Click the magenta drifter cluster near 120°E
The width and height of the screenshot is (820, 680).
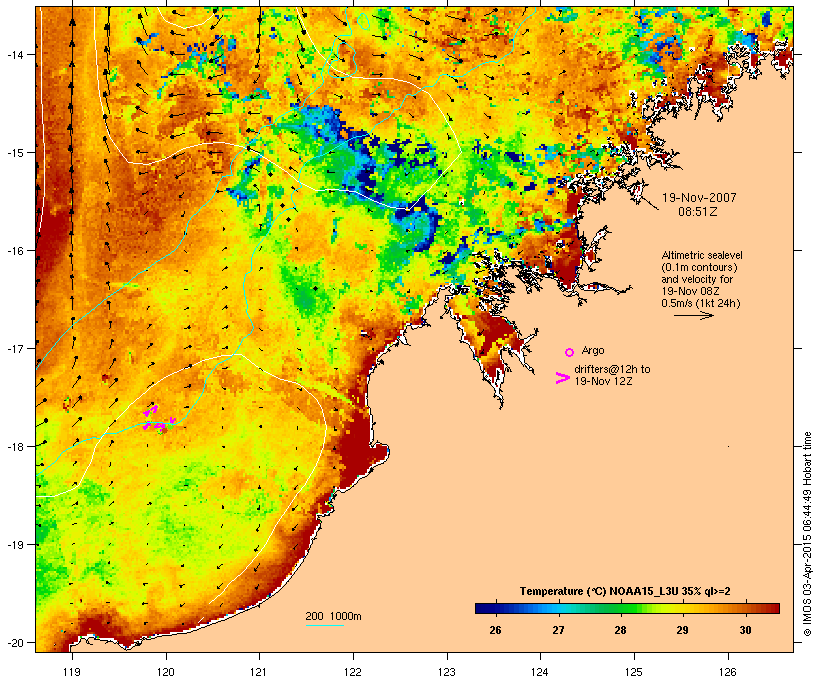coord(159,419)
